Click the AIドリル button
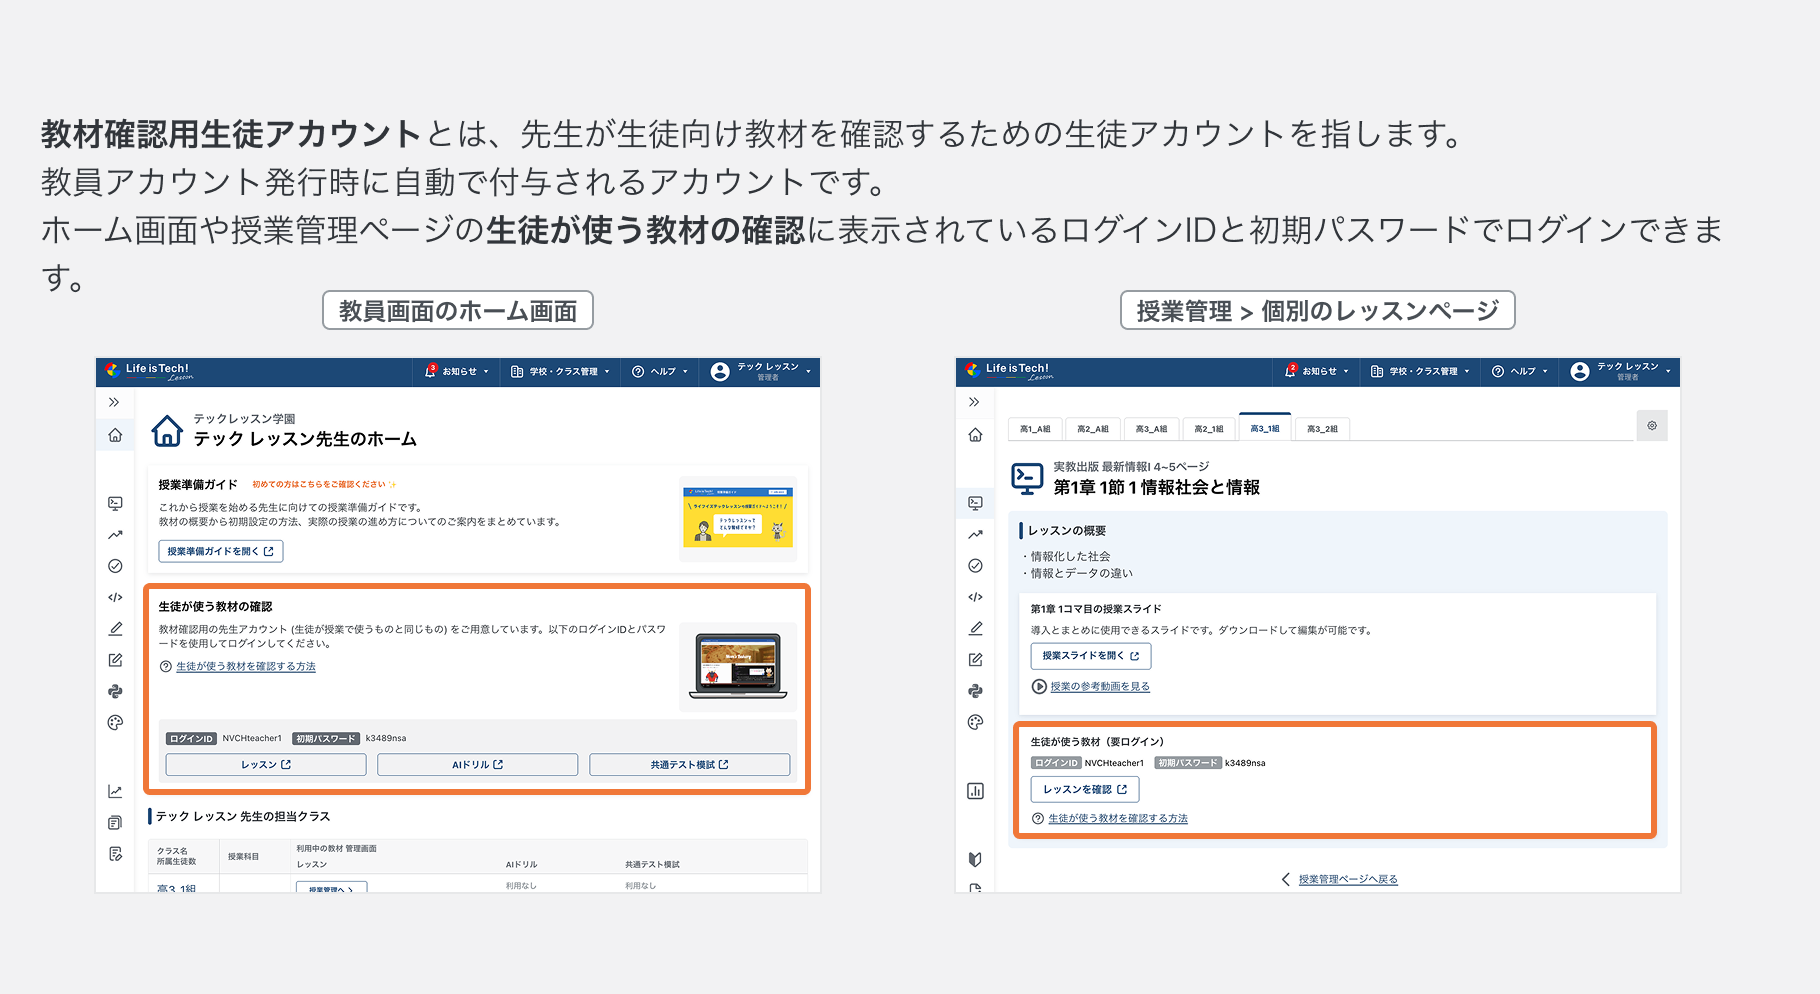The width and height of the screenshot is (1820, 994). tap(477, 765)
